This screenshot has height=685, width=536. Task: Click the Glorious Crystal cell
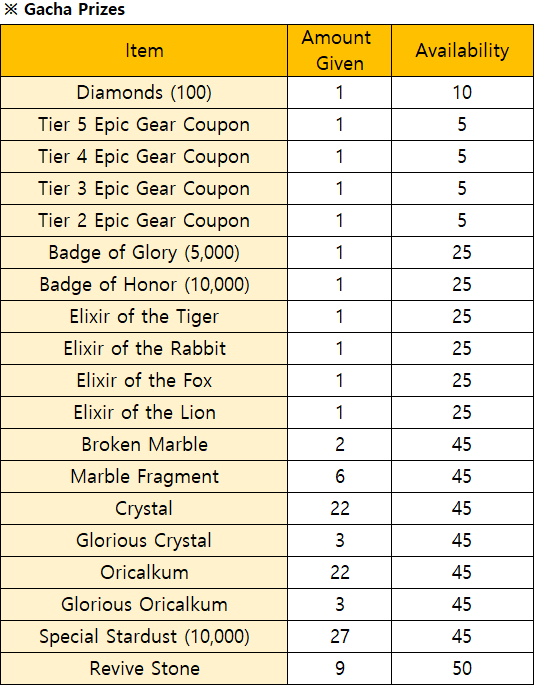click(144, 540)
